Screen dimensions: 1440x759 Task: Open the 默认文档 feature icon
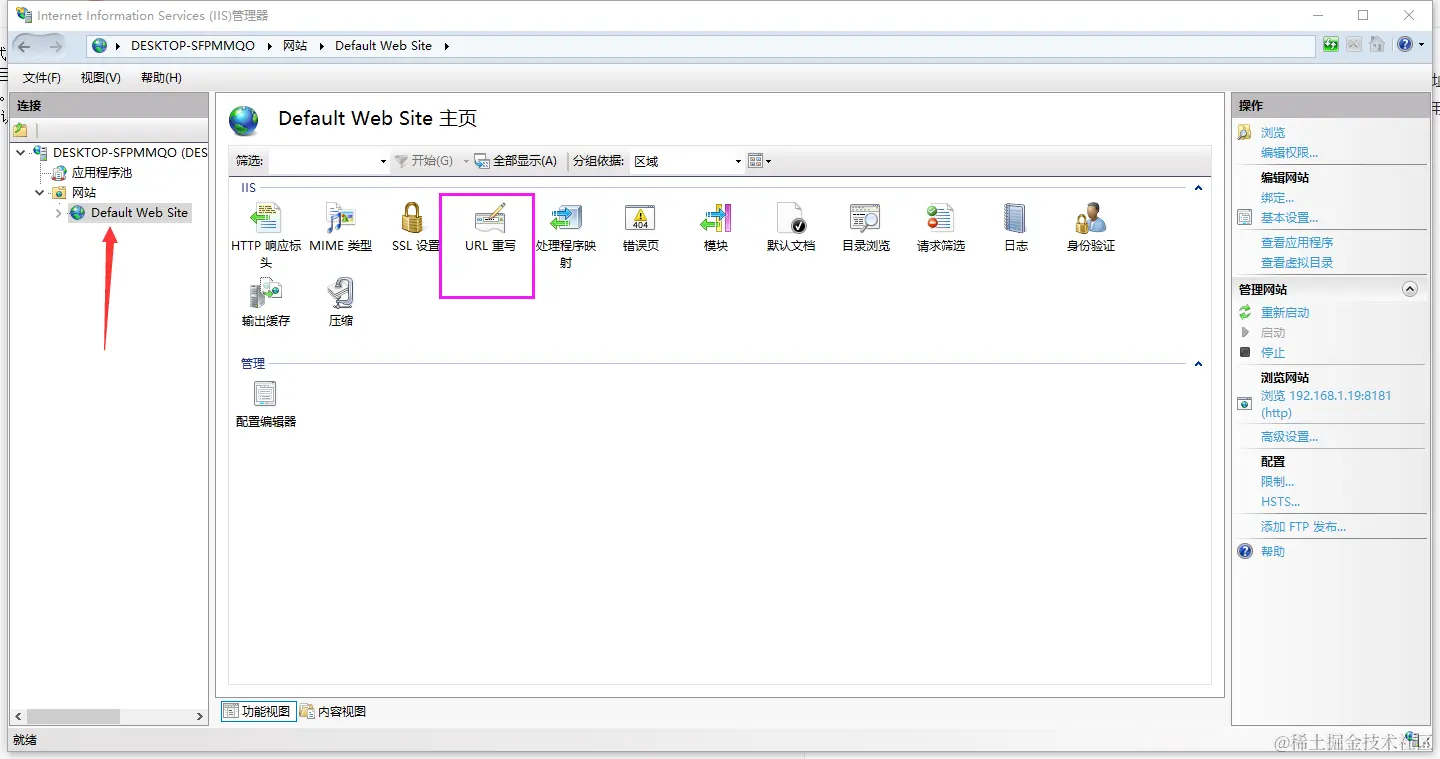tap(791, 228)
